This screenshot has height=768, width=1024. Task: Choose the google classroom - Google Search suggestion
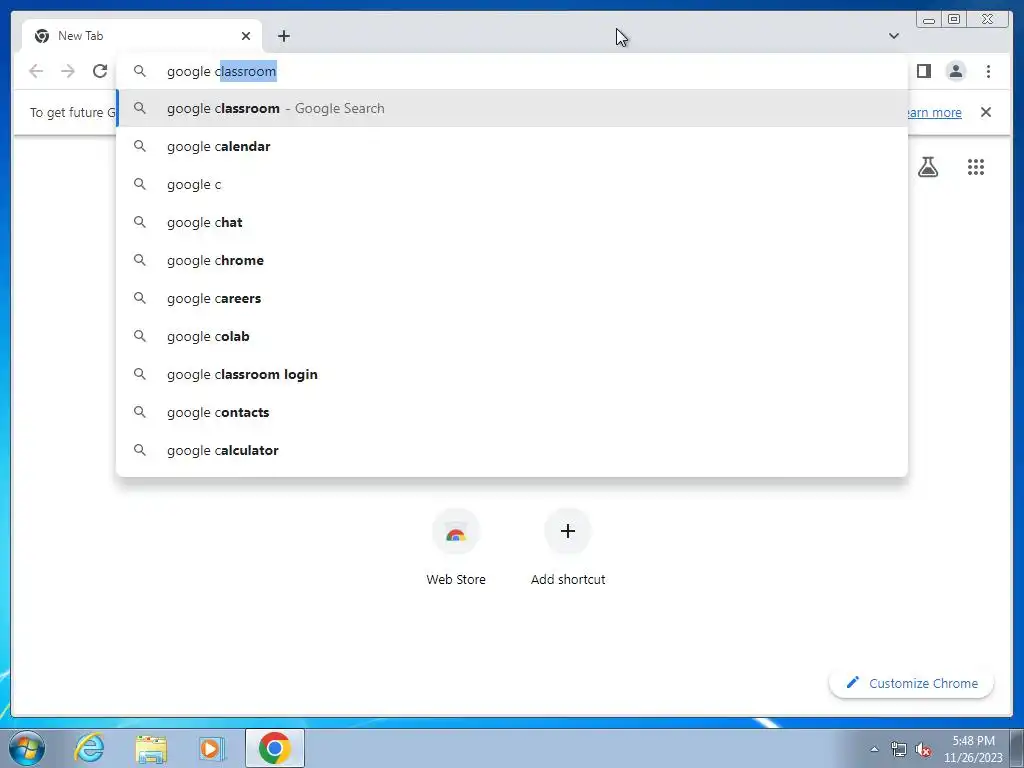(x=512, y=108)
